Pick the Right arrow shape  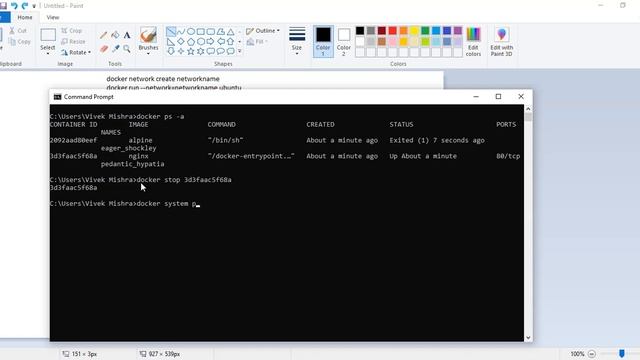(211, 41)
